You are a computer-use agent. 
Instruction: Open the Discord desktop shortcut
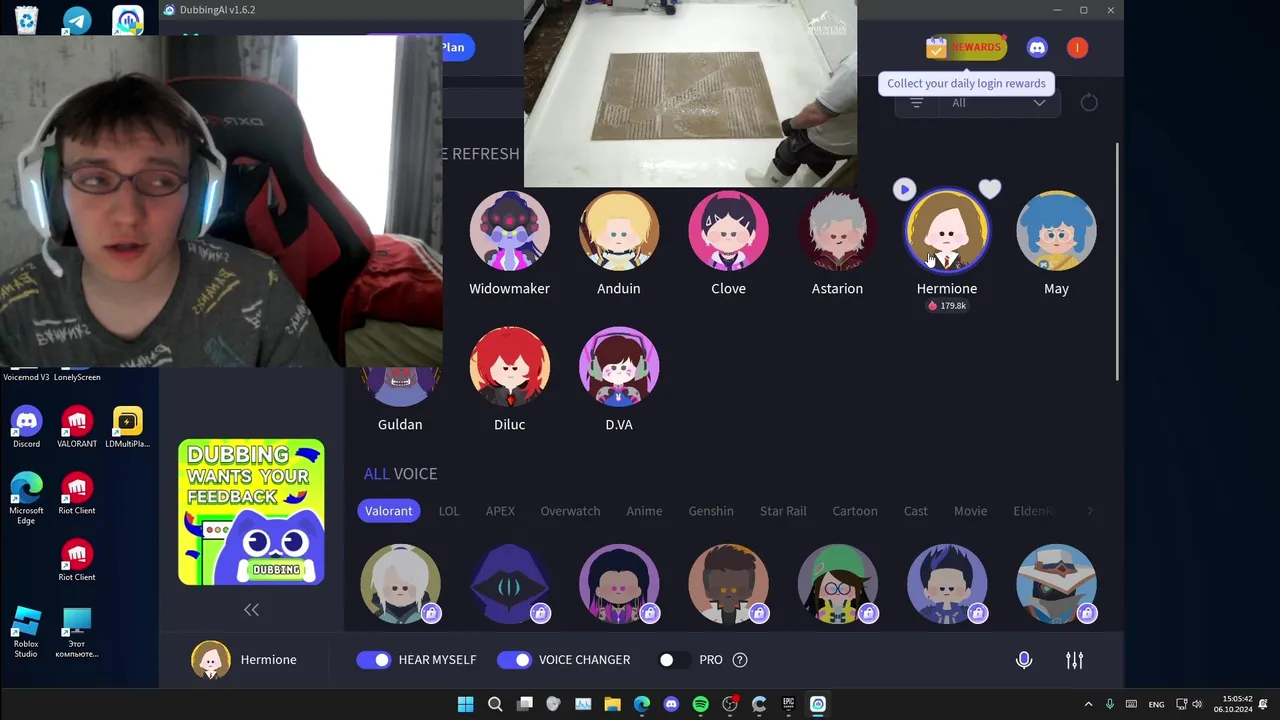tap(26, 428)
